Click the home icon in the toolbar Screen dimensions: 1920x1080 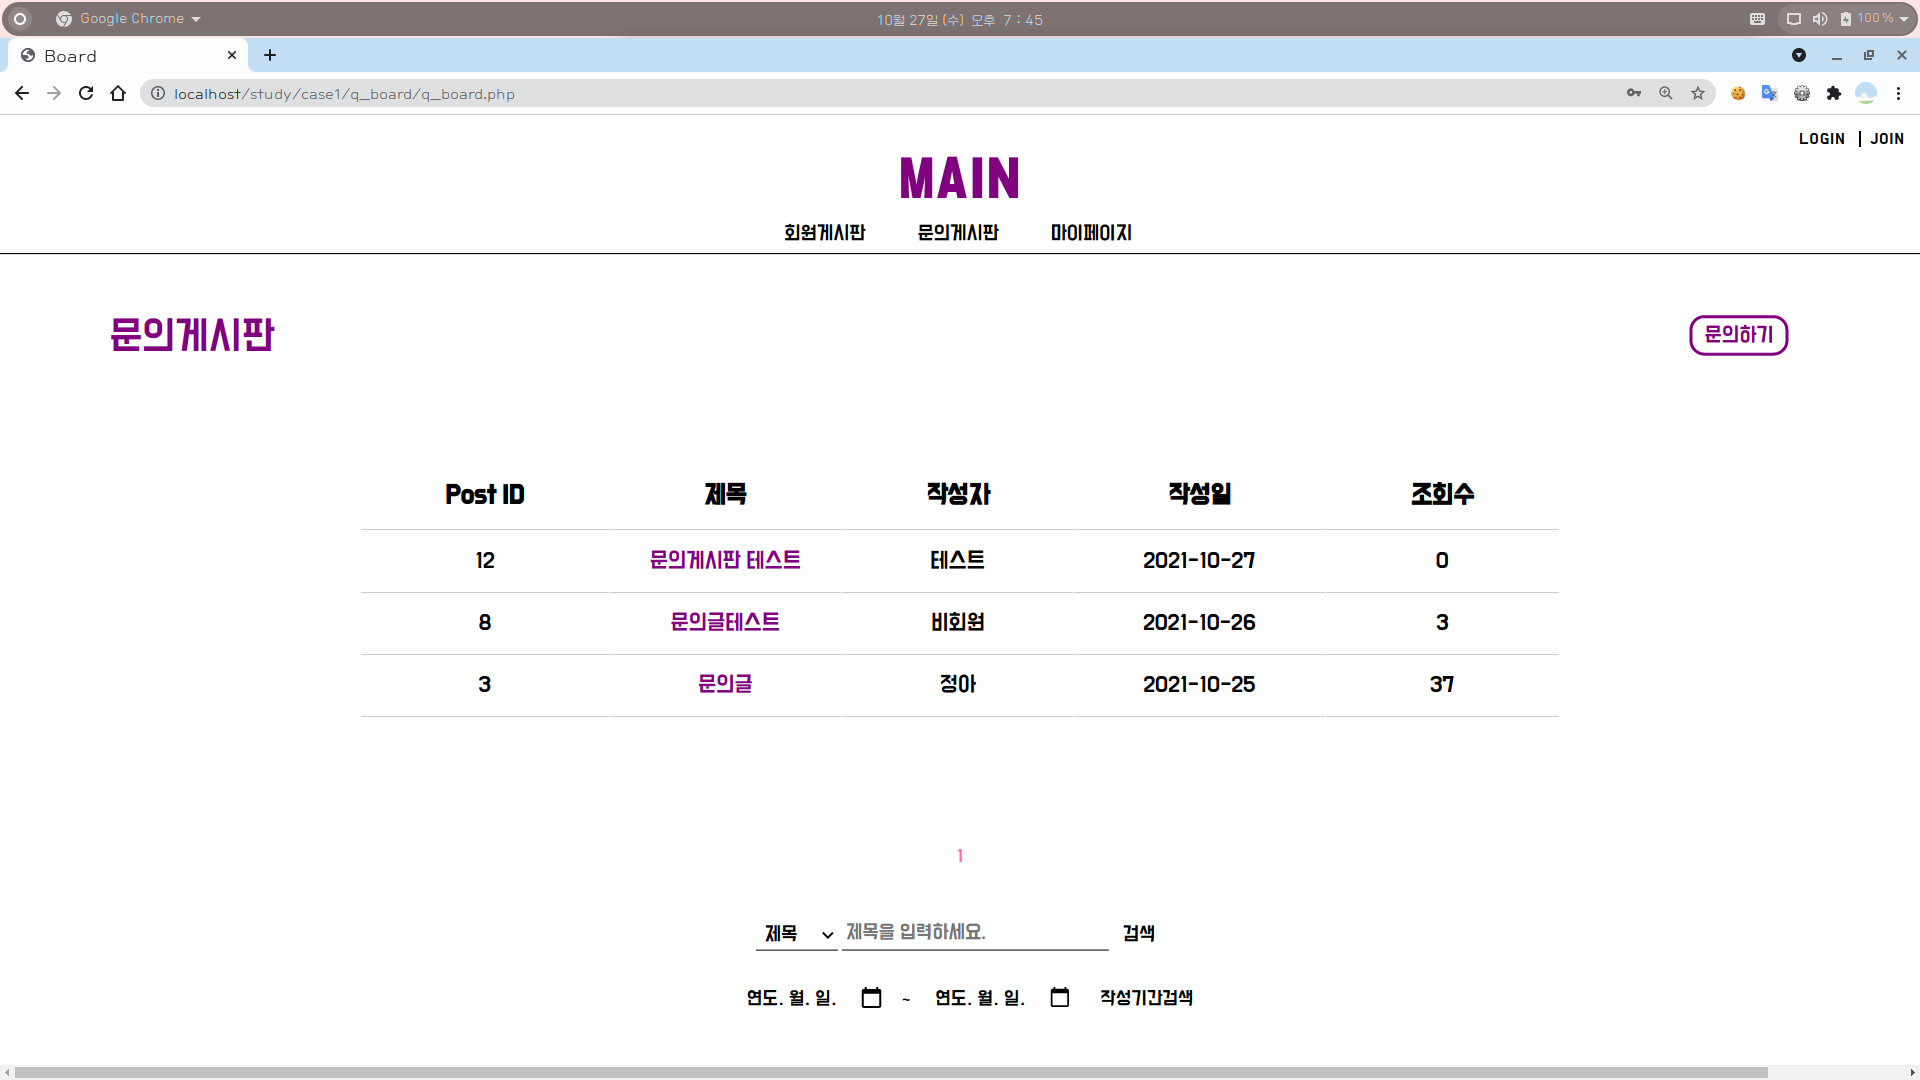coord(118,93)
